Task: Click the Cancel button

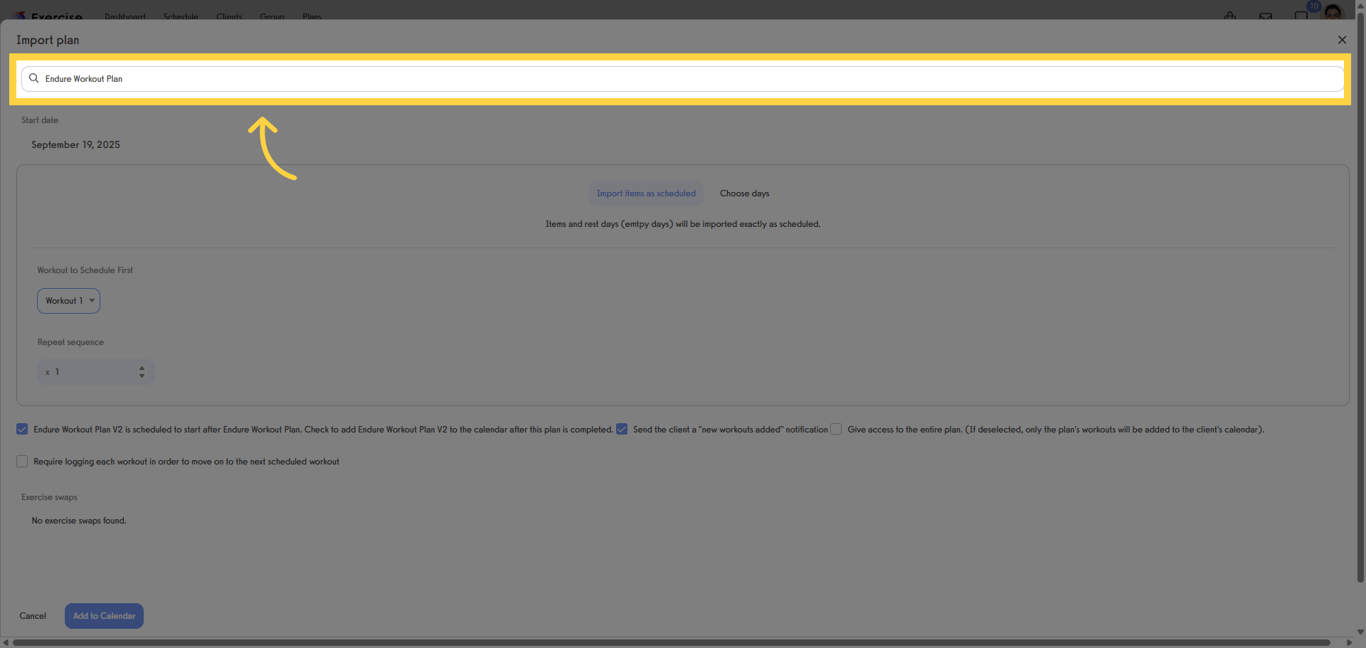Action: point(33,616)
